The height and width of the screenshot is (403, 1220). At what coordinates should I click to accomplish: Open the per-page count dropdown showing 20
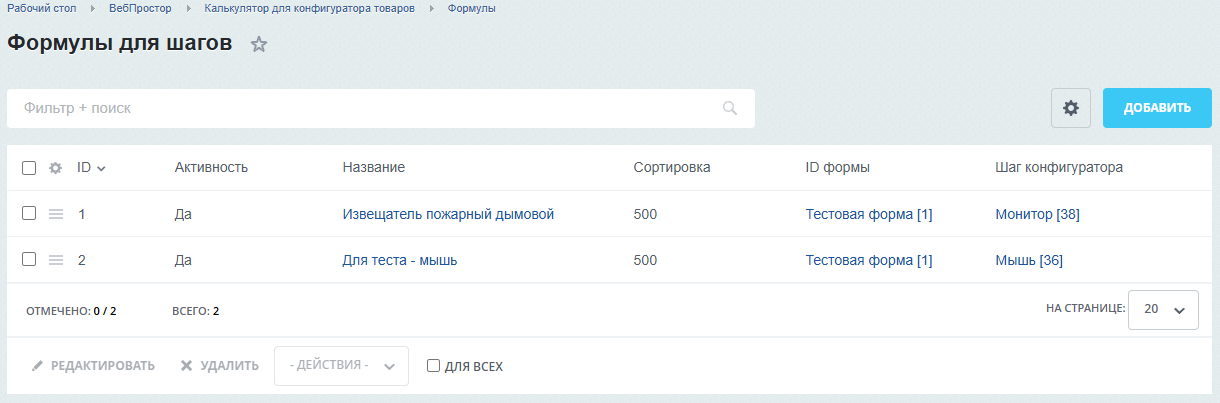[1163, 310]
